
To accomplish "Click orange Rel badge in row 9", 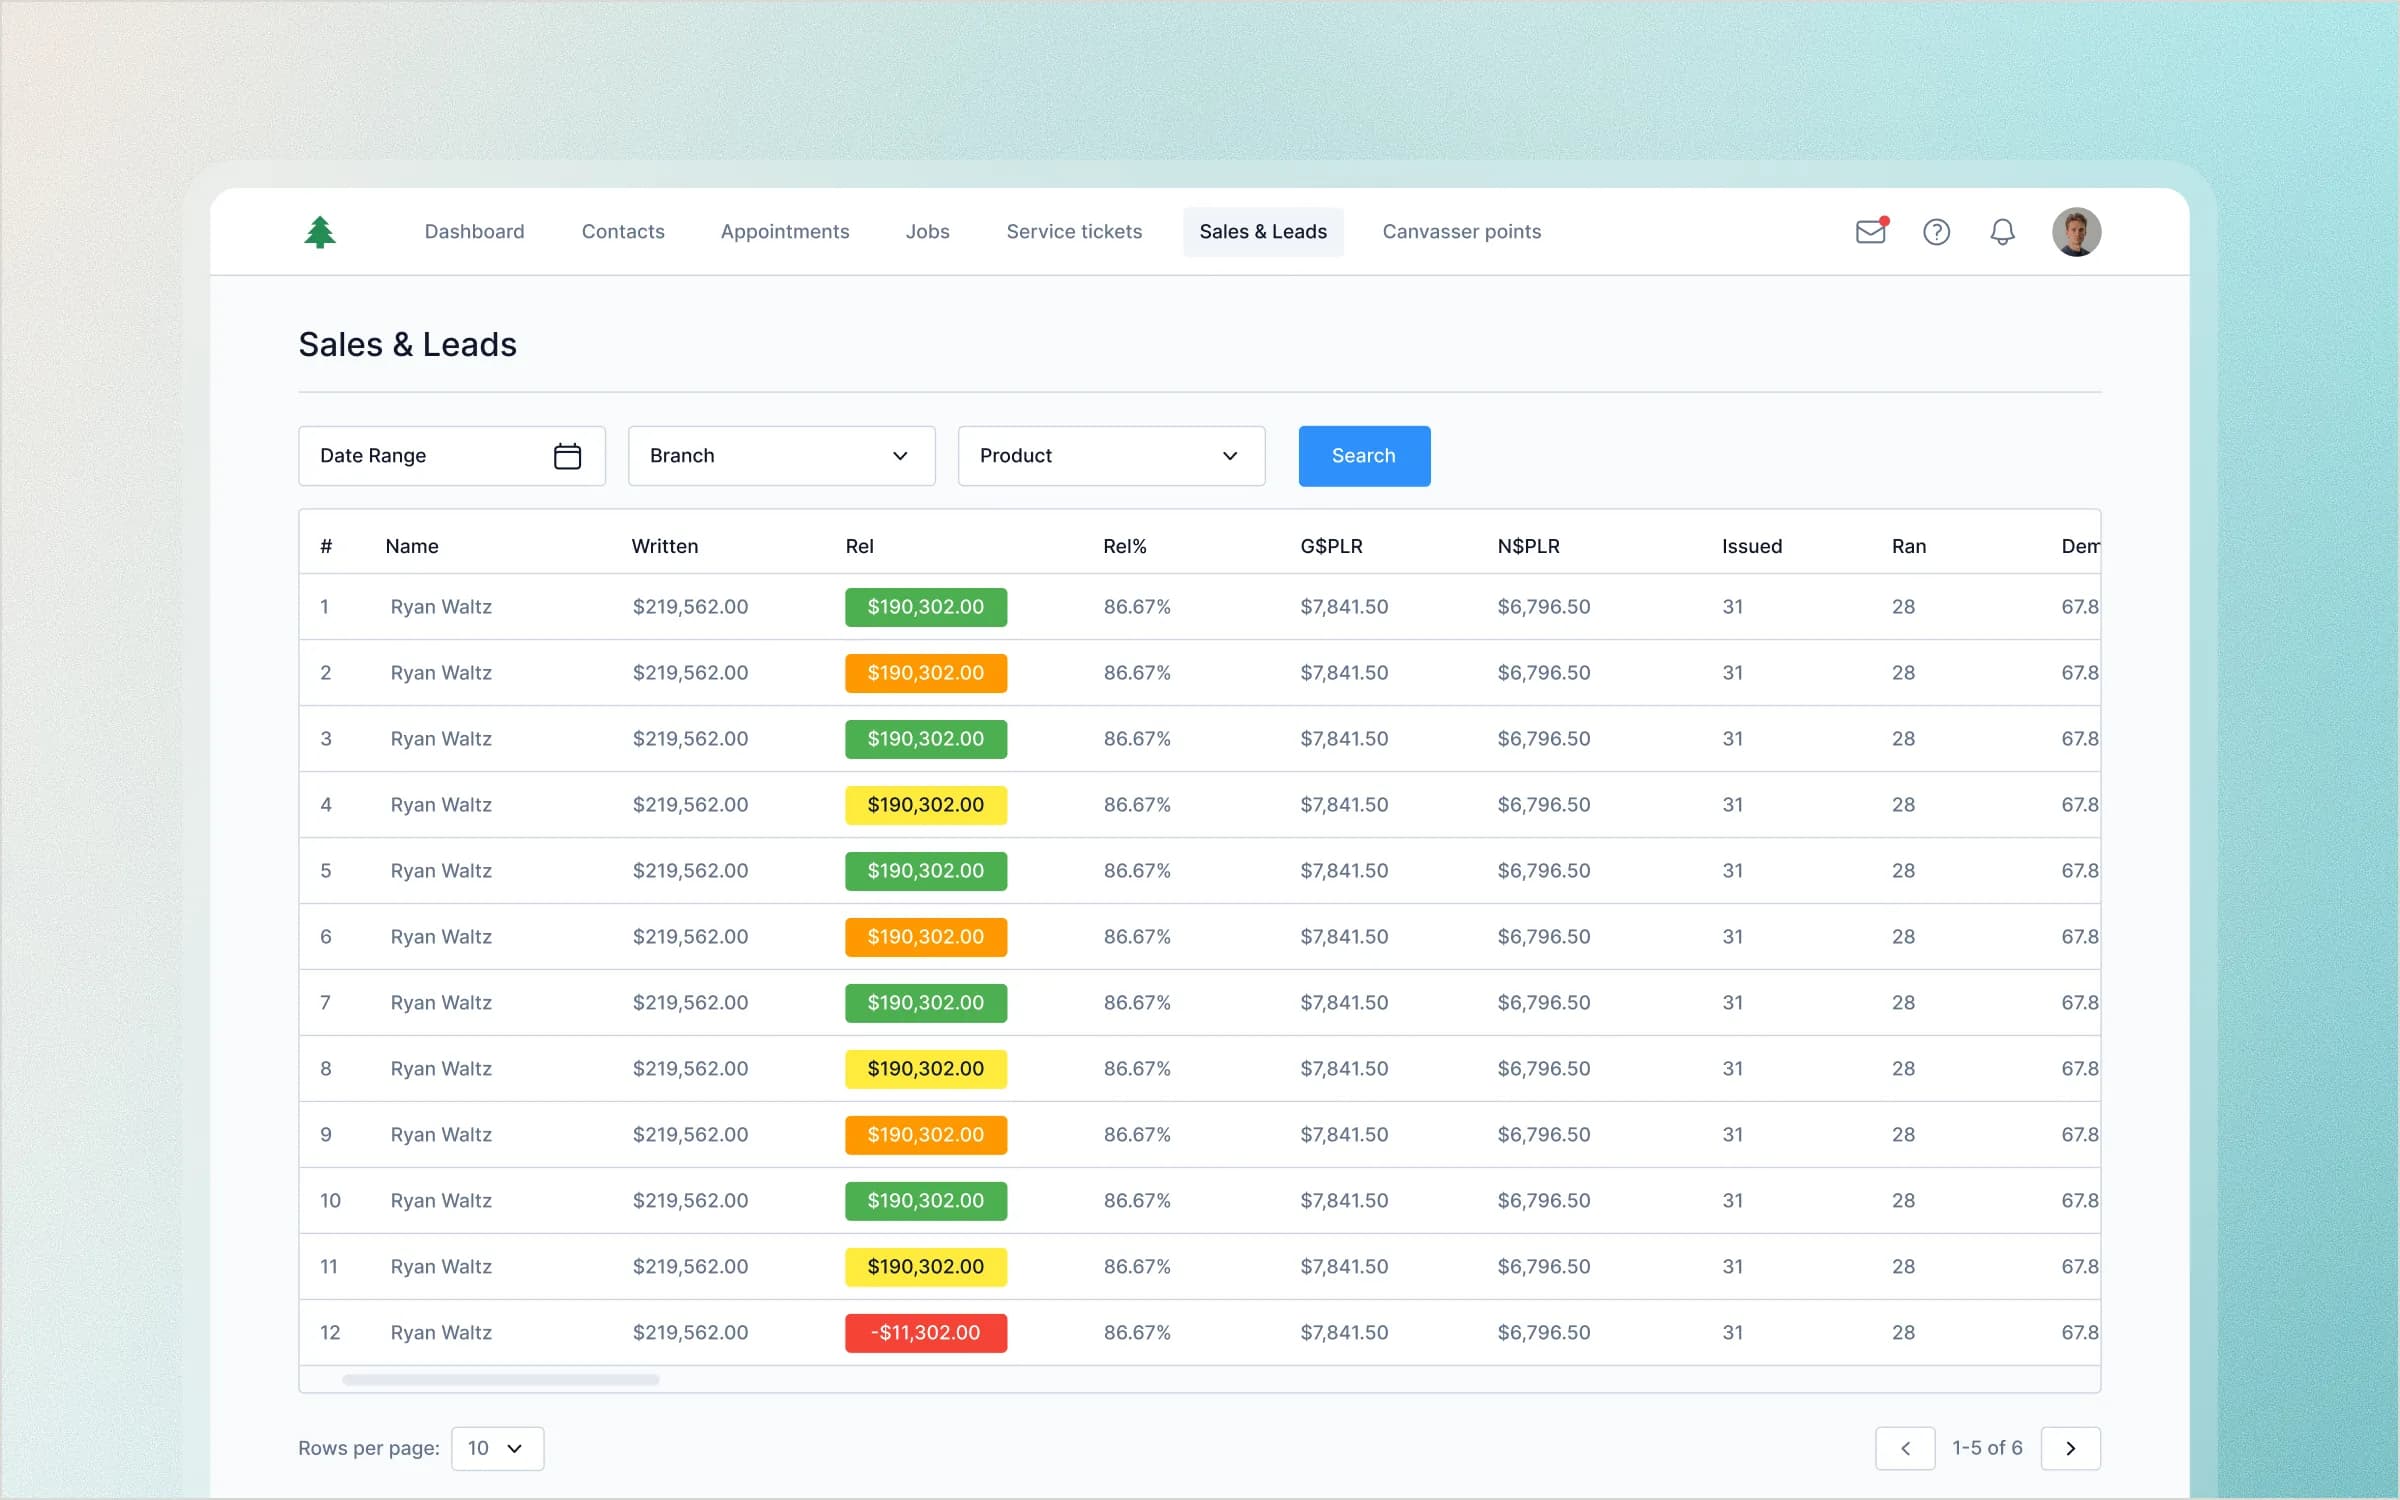I will pos(926,1135).
